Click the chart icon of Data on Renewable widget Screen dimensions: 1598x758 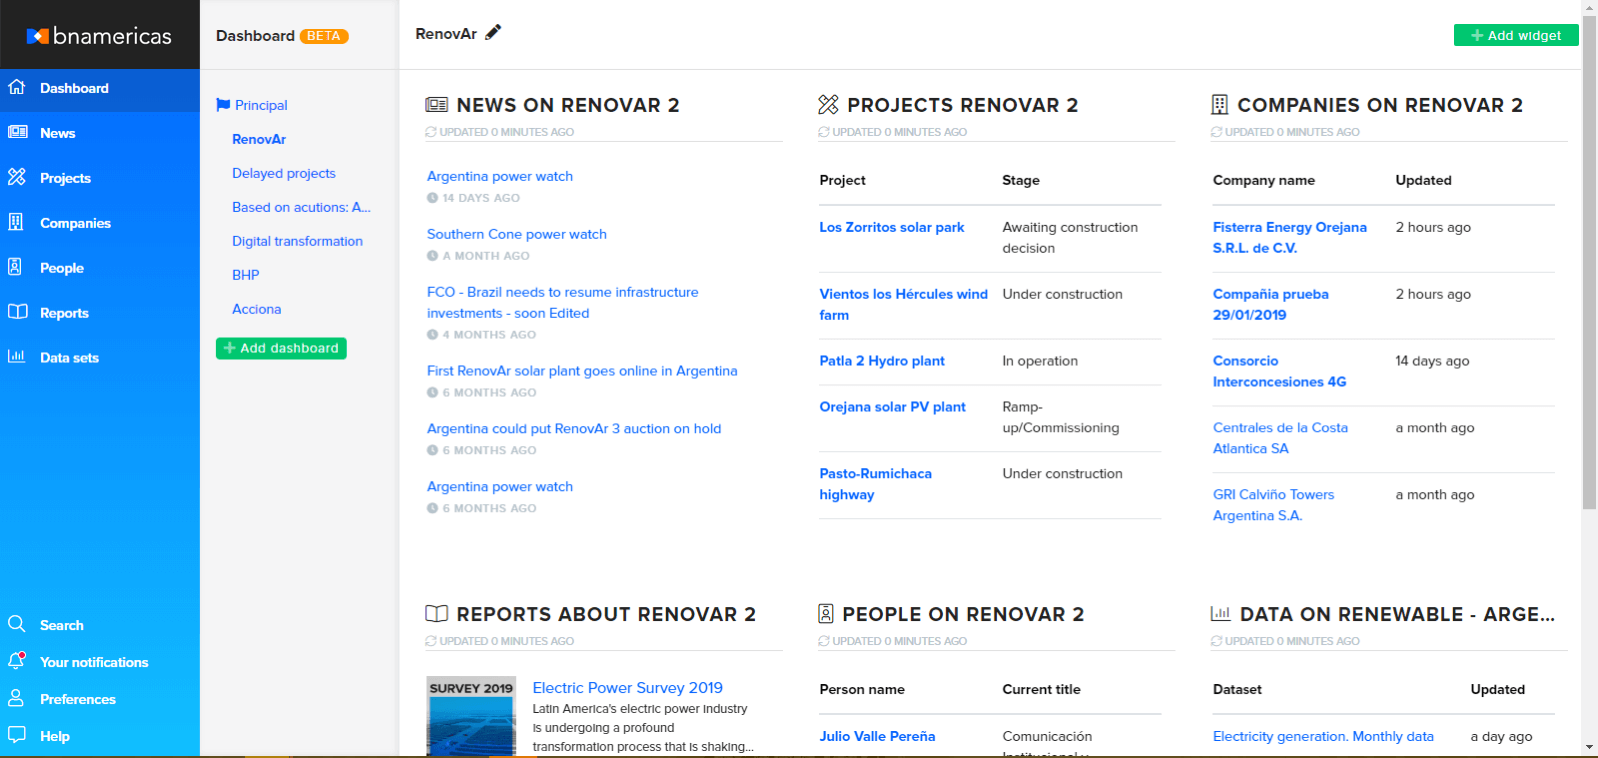point(1221,614)
